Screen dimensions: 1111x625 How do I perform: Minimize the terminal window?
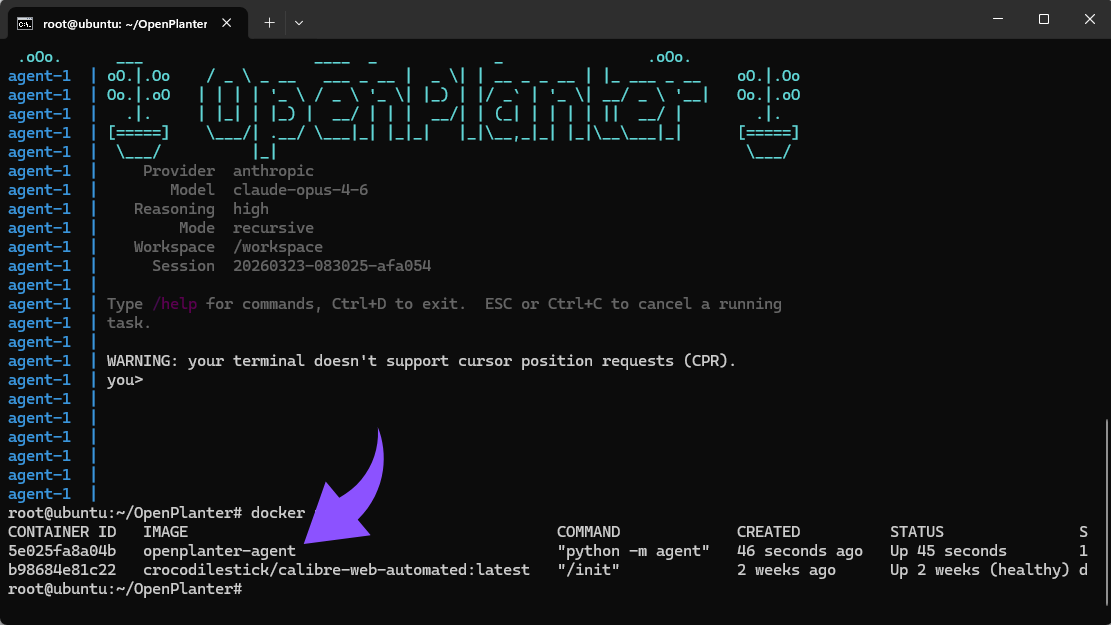997,20
